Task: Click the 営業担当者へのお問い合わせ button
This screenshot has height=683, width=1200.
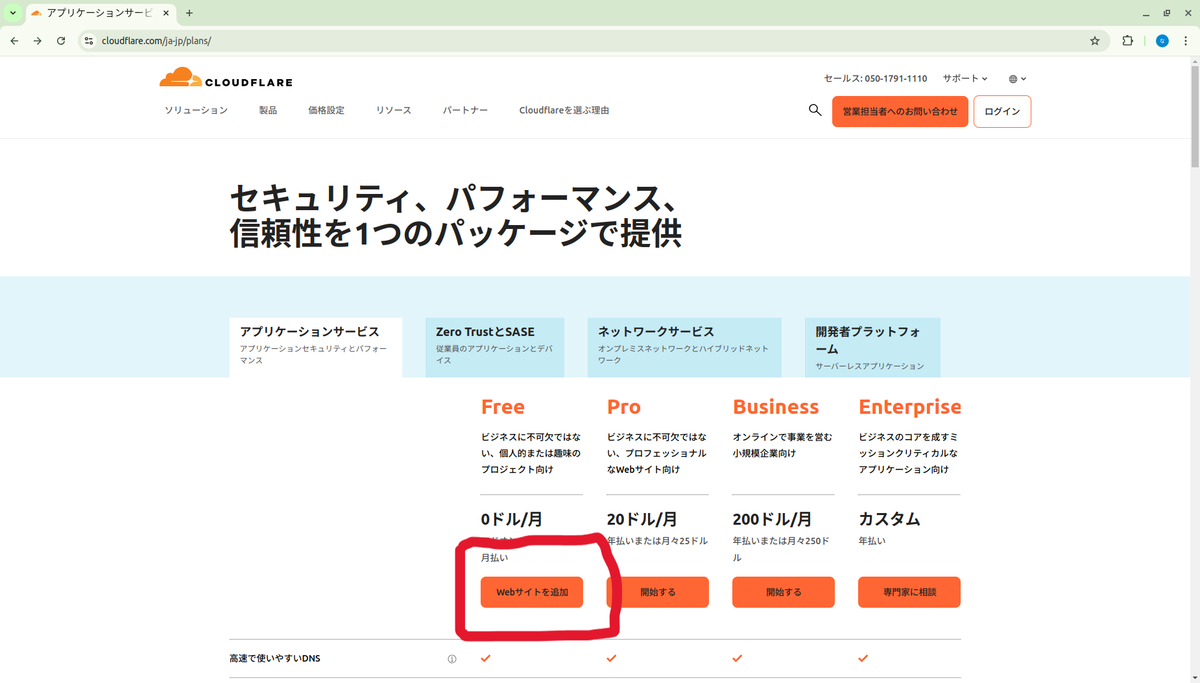Action: 900,111
